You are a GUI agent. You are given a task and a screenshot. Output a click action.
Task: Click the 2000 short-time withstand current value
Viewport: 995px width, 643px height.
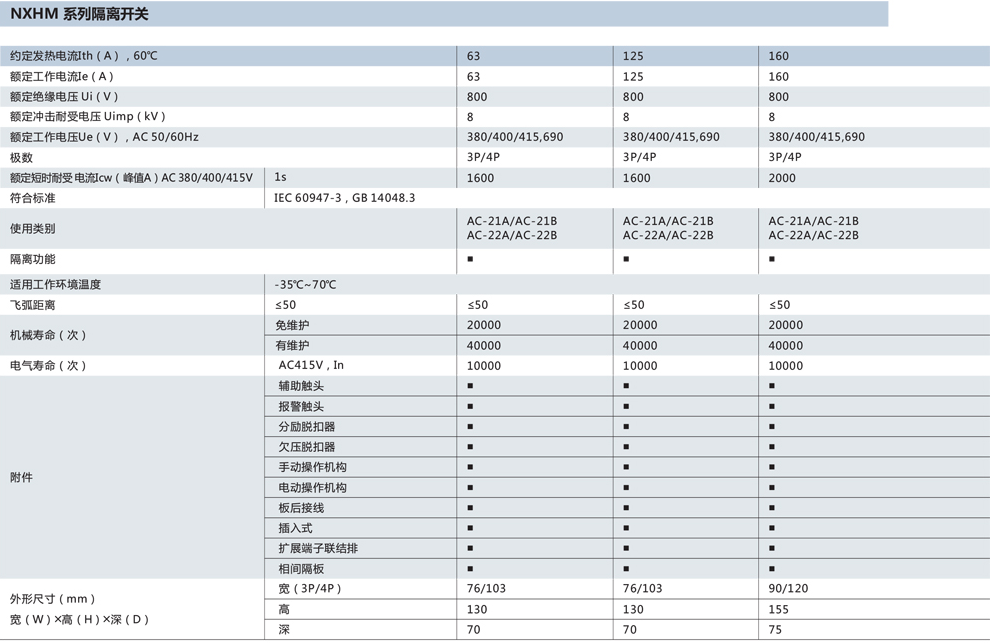[782, 178]
